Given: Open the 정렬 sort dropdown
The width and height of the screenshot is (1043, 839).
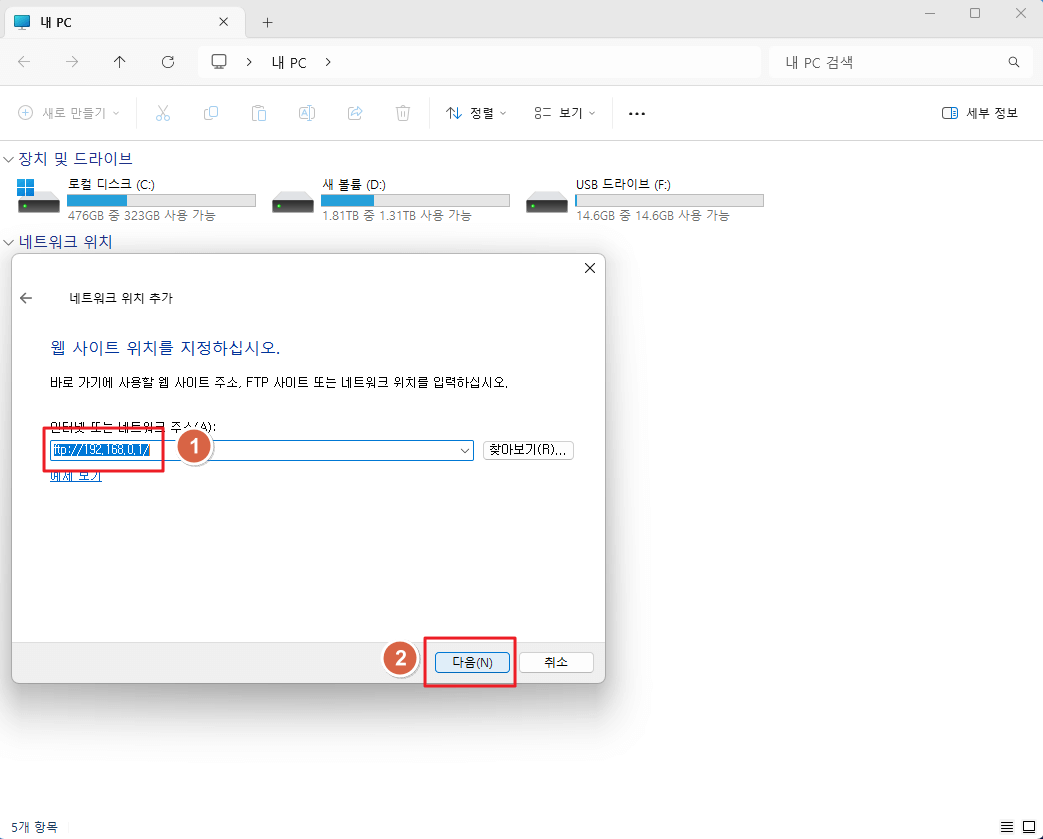Looking at the screenshot, I should 476,113.
